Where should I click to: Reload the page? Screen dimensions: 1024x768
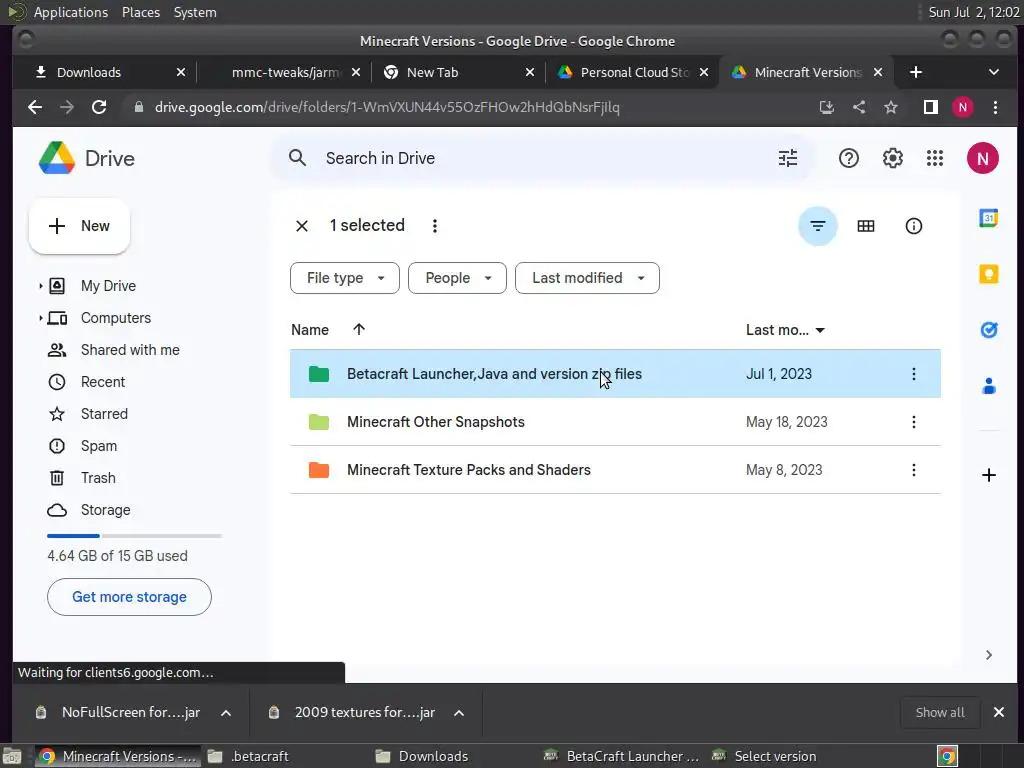click(x=99, y=107)
